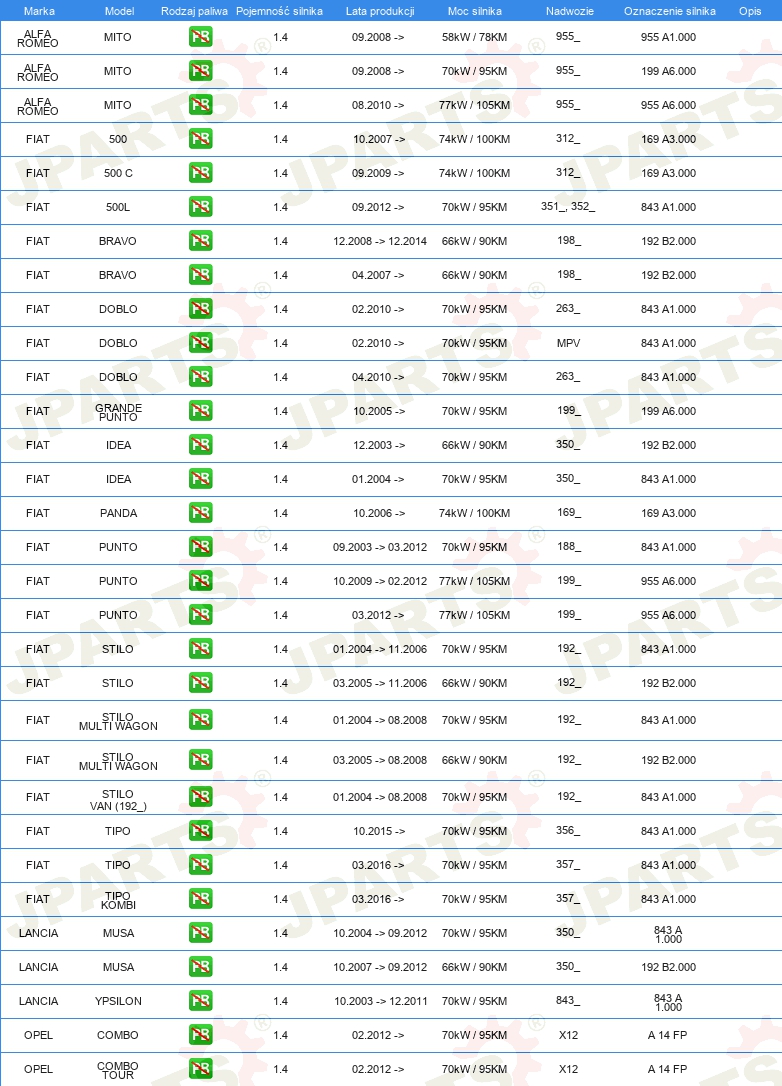Viewport: 782px width, 1086px height.
Task: Click fuel icon for Idea 01.2004 row
Action: (201, 479)
